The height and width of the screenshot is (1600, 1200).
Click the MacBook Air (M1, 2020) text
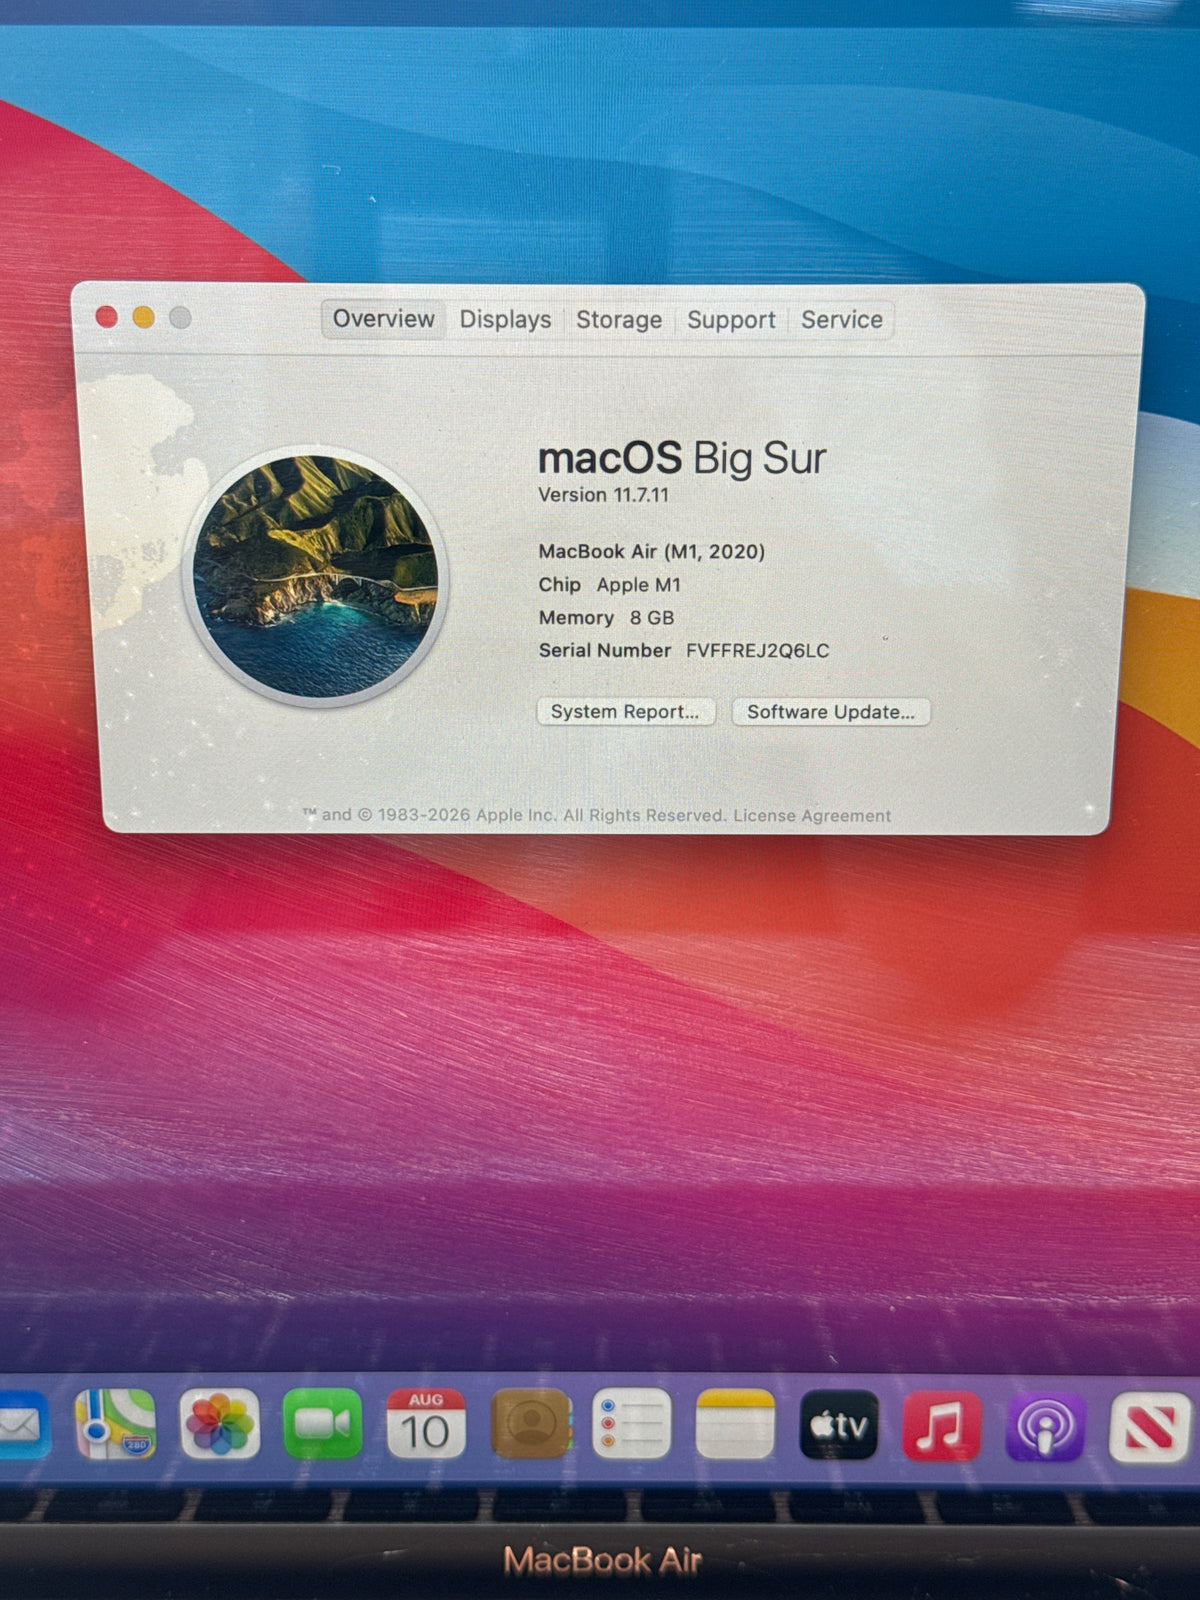pos(652,552)
